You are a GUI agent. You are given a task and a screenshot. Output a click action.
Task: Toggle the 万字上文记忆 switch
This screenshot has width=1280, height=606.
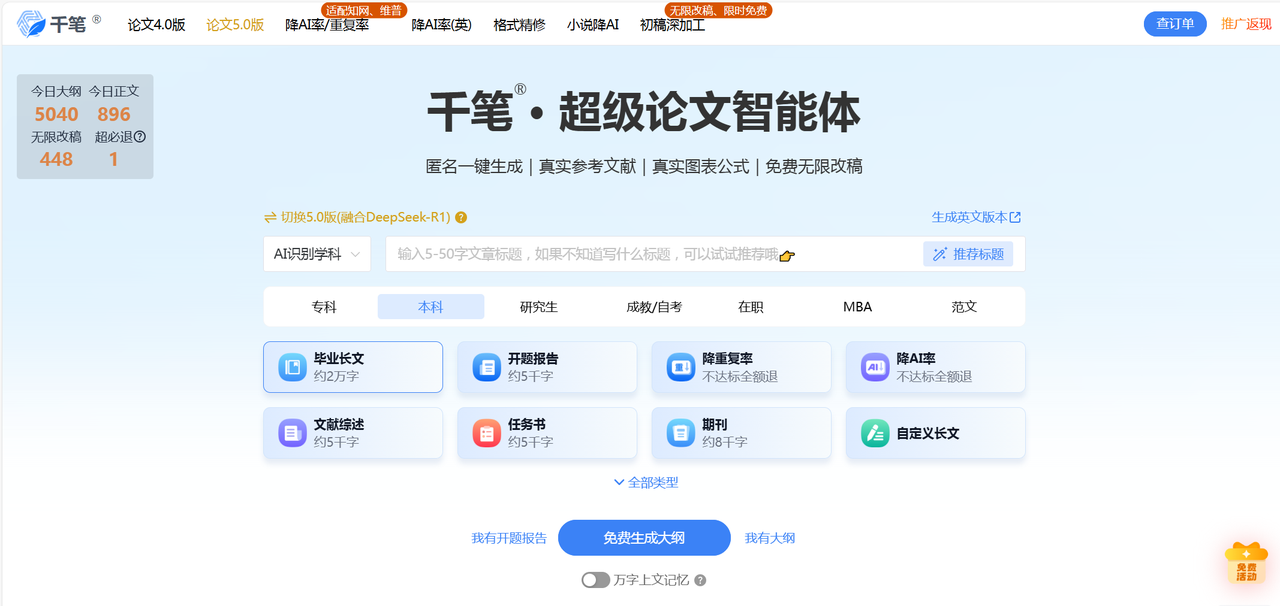[595, 580]
